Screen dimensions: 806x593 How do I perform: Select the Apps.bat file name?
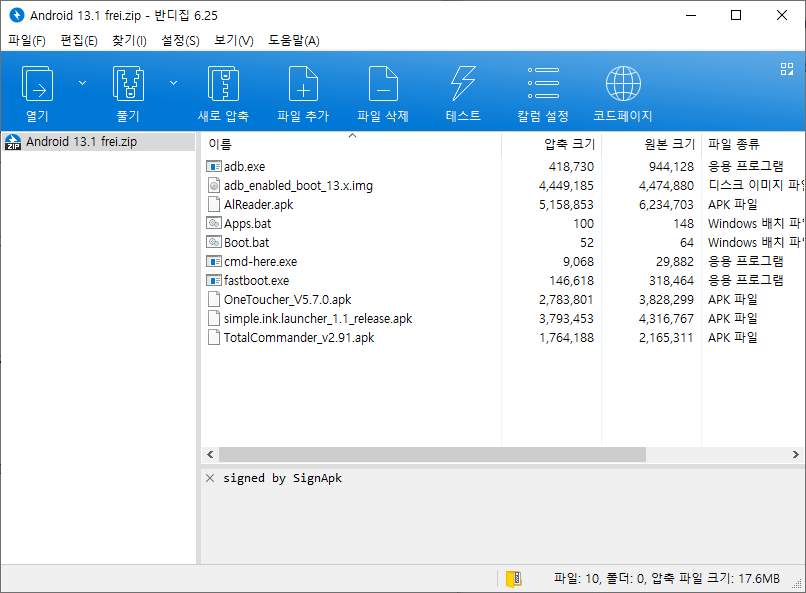247,224
